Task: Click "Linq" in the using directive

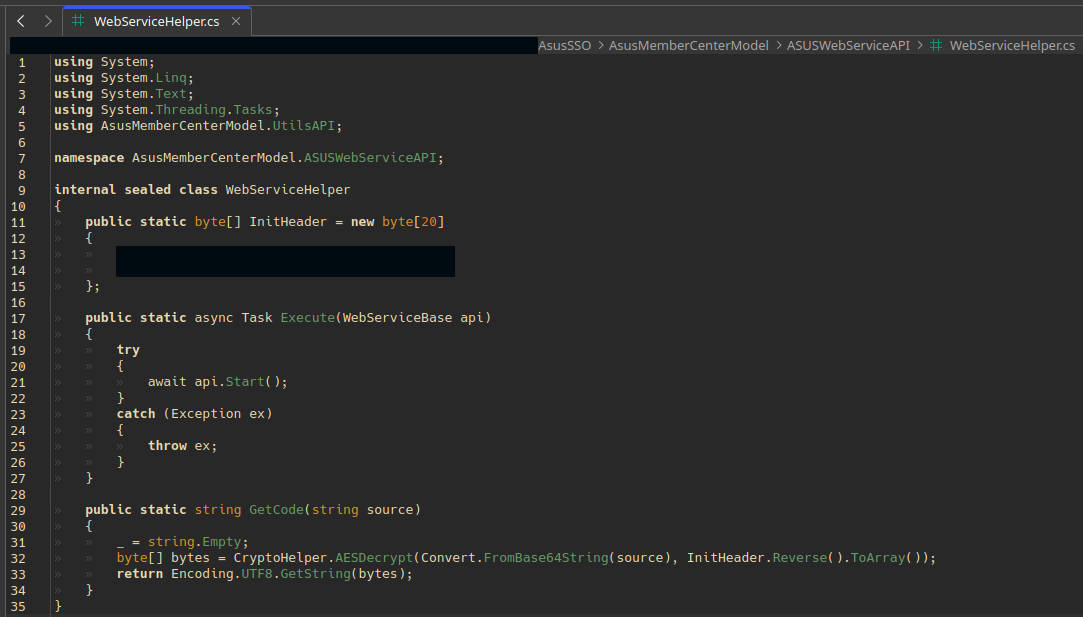Action: pyautogui.click(x=171, y=78)
